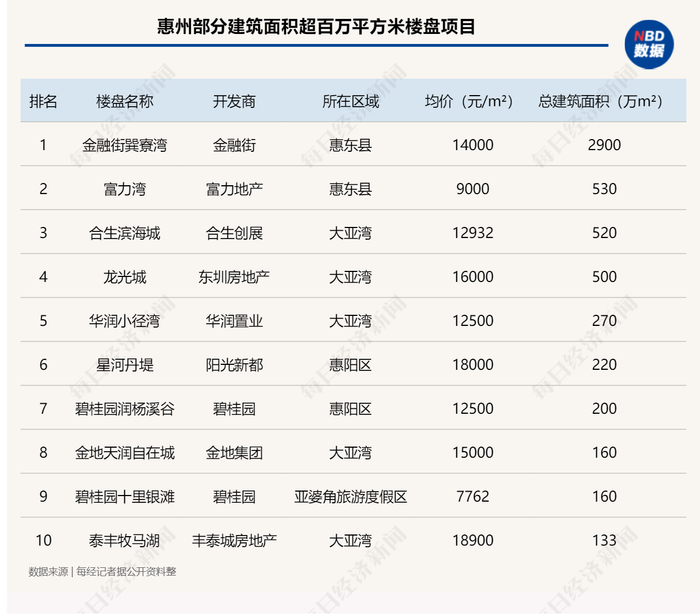
Task: Select the project name 富力湾
Action: point(125,189)
